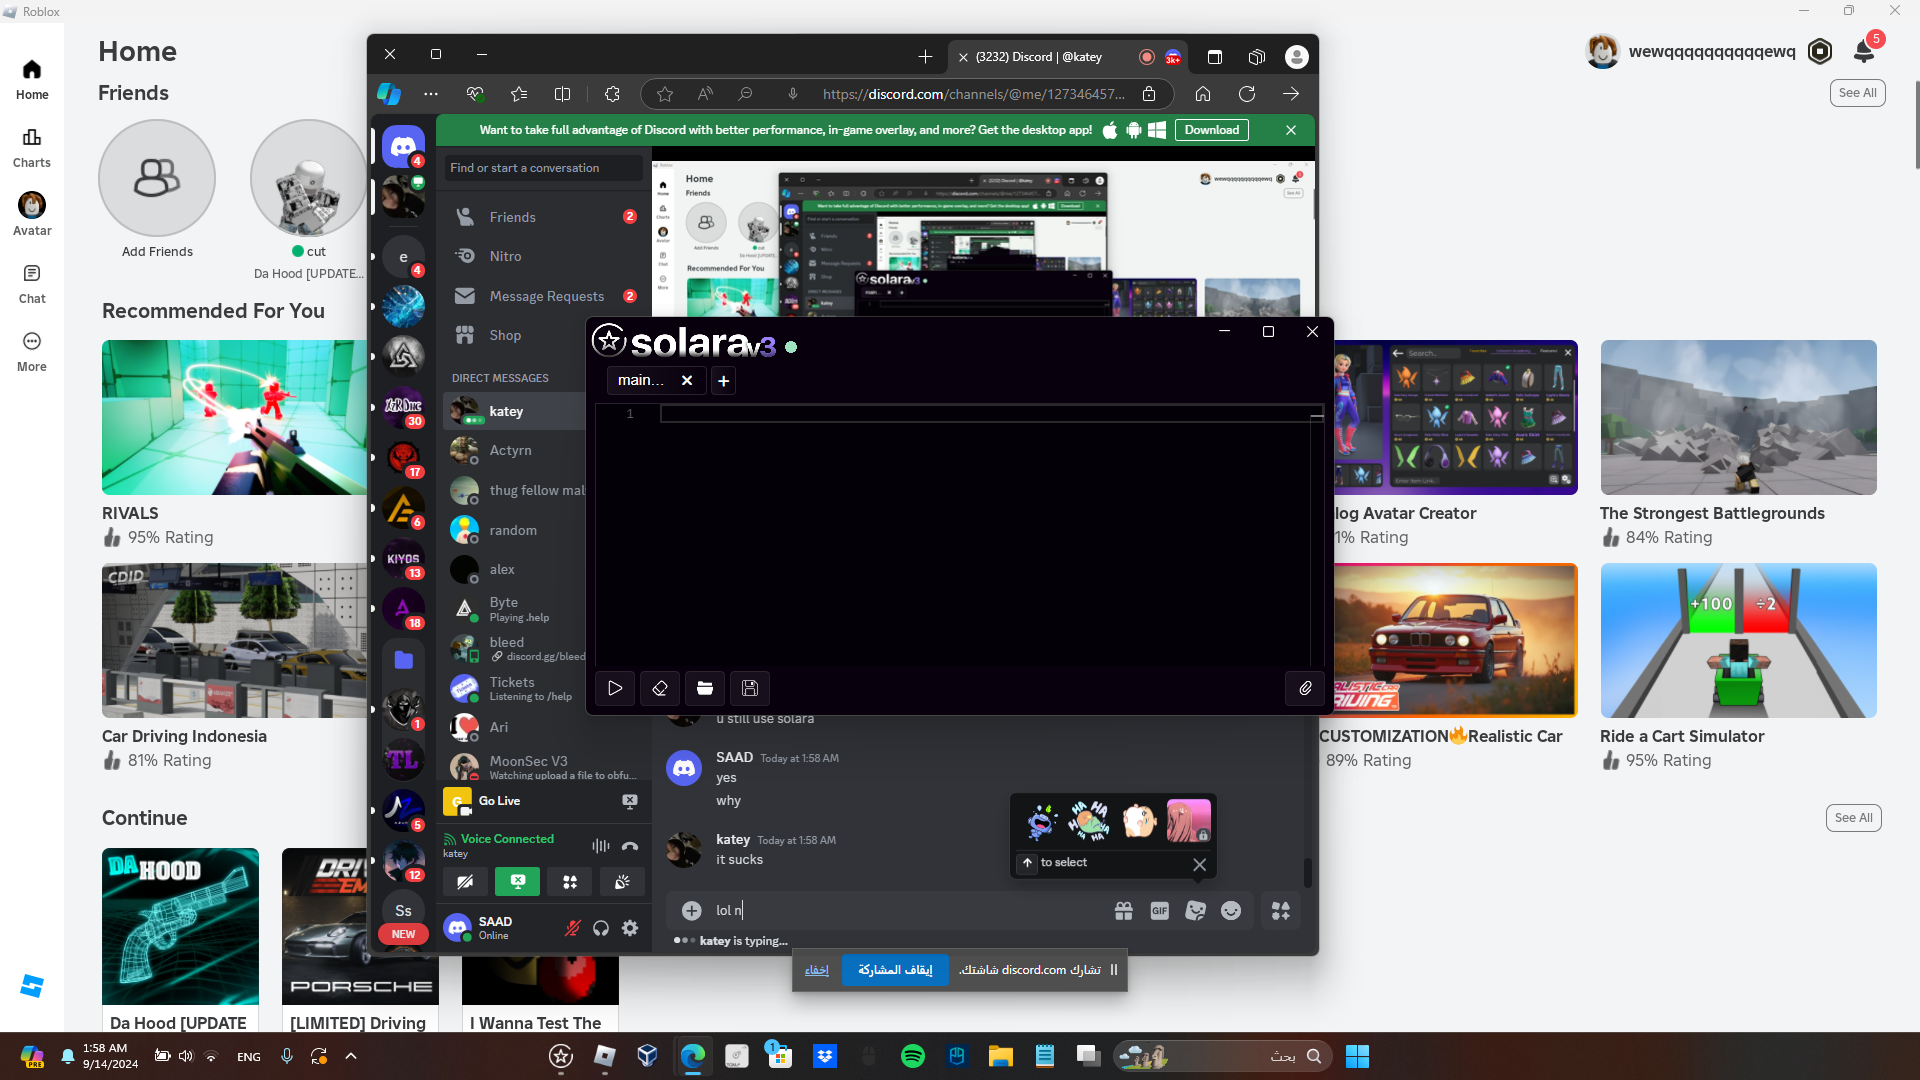The image size is (1920, 1080).
Task: Click the Solara attach paperclip icon
Action: pyautogui.click(x=1305, y=688)
